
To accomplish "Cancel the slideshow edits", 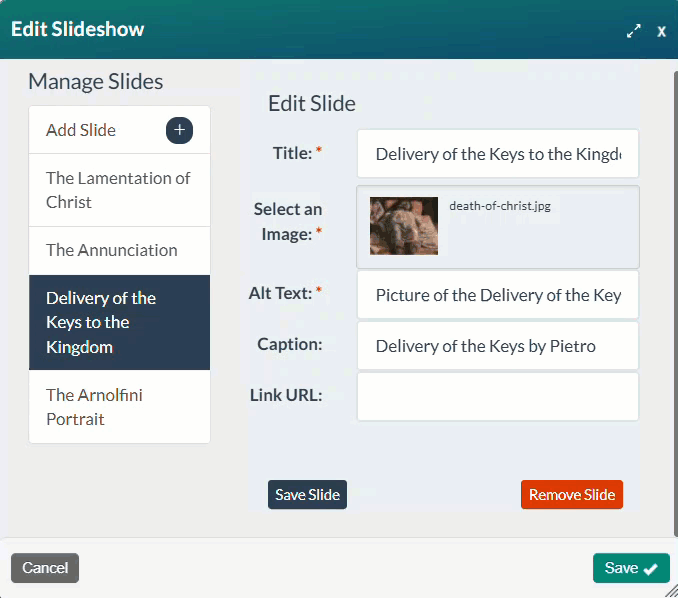I will (x=45, y=568).
